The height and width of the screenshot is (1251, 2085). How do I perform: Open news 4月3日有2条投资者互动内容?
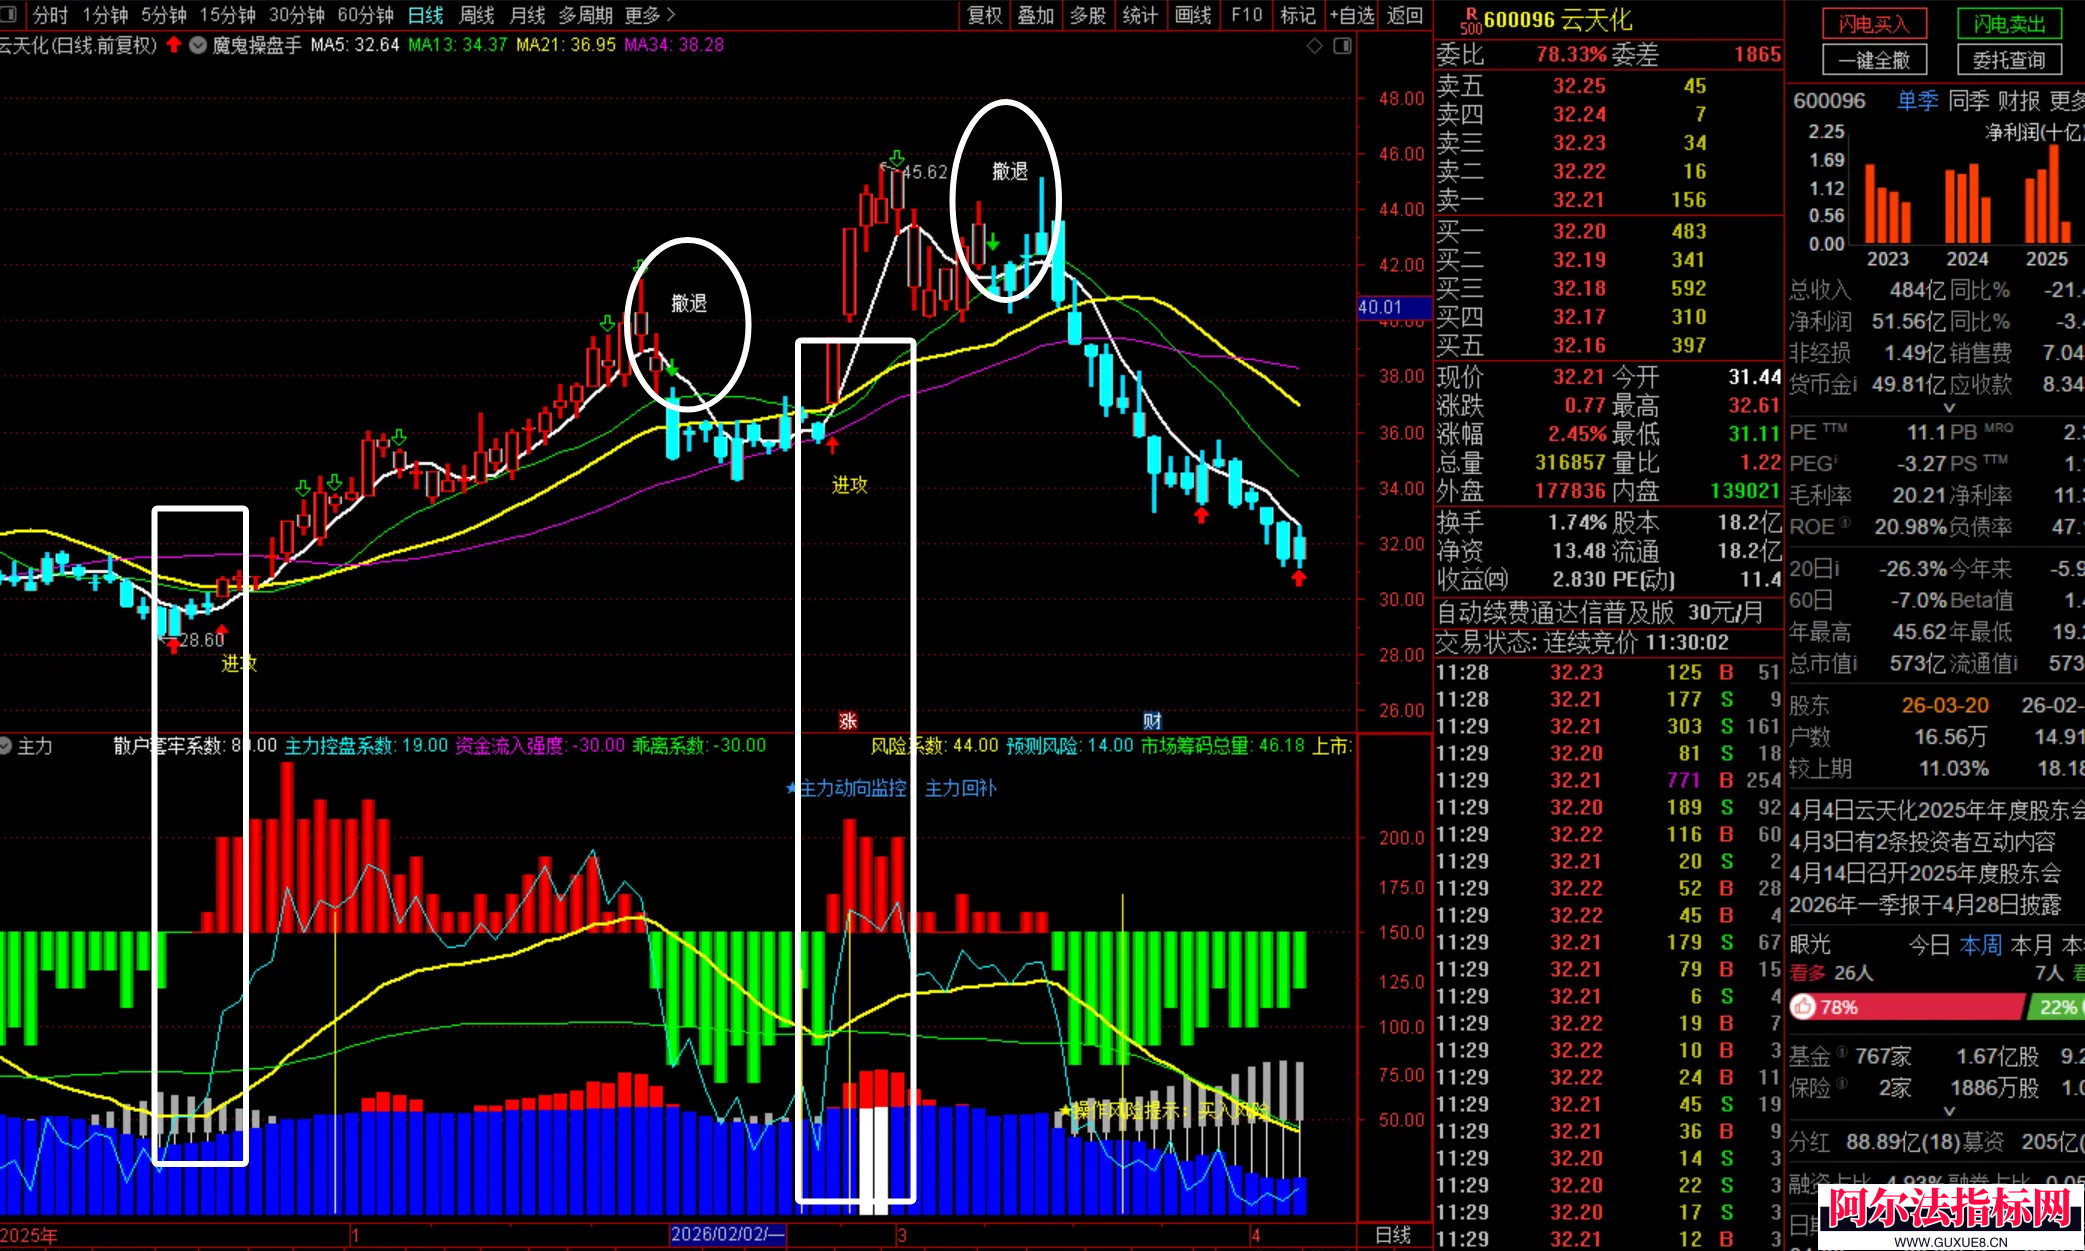click(1922, 842)
